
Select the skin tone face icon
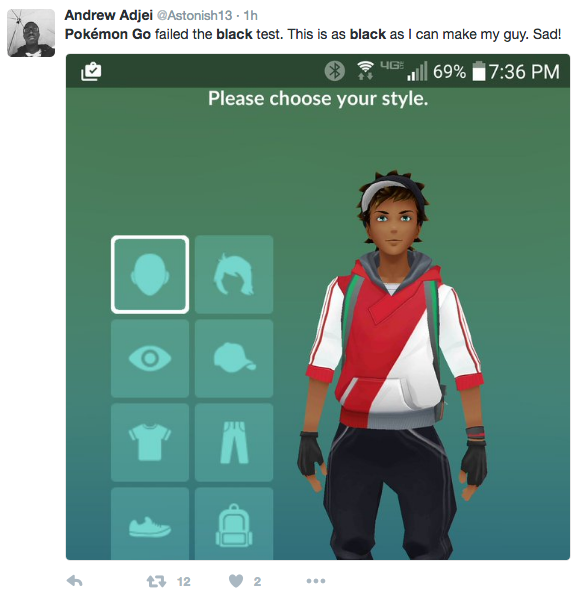point(150,274)
